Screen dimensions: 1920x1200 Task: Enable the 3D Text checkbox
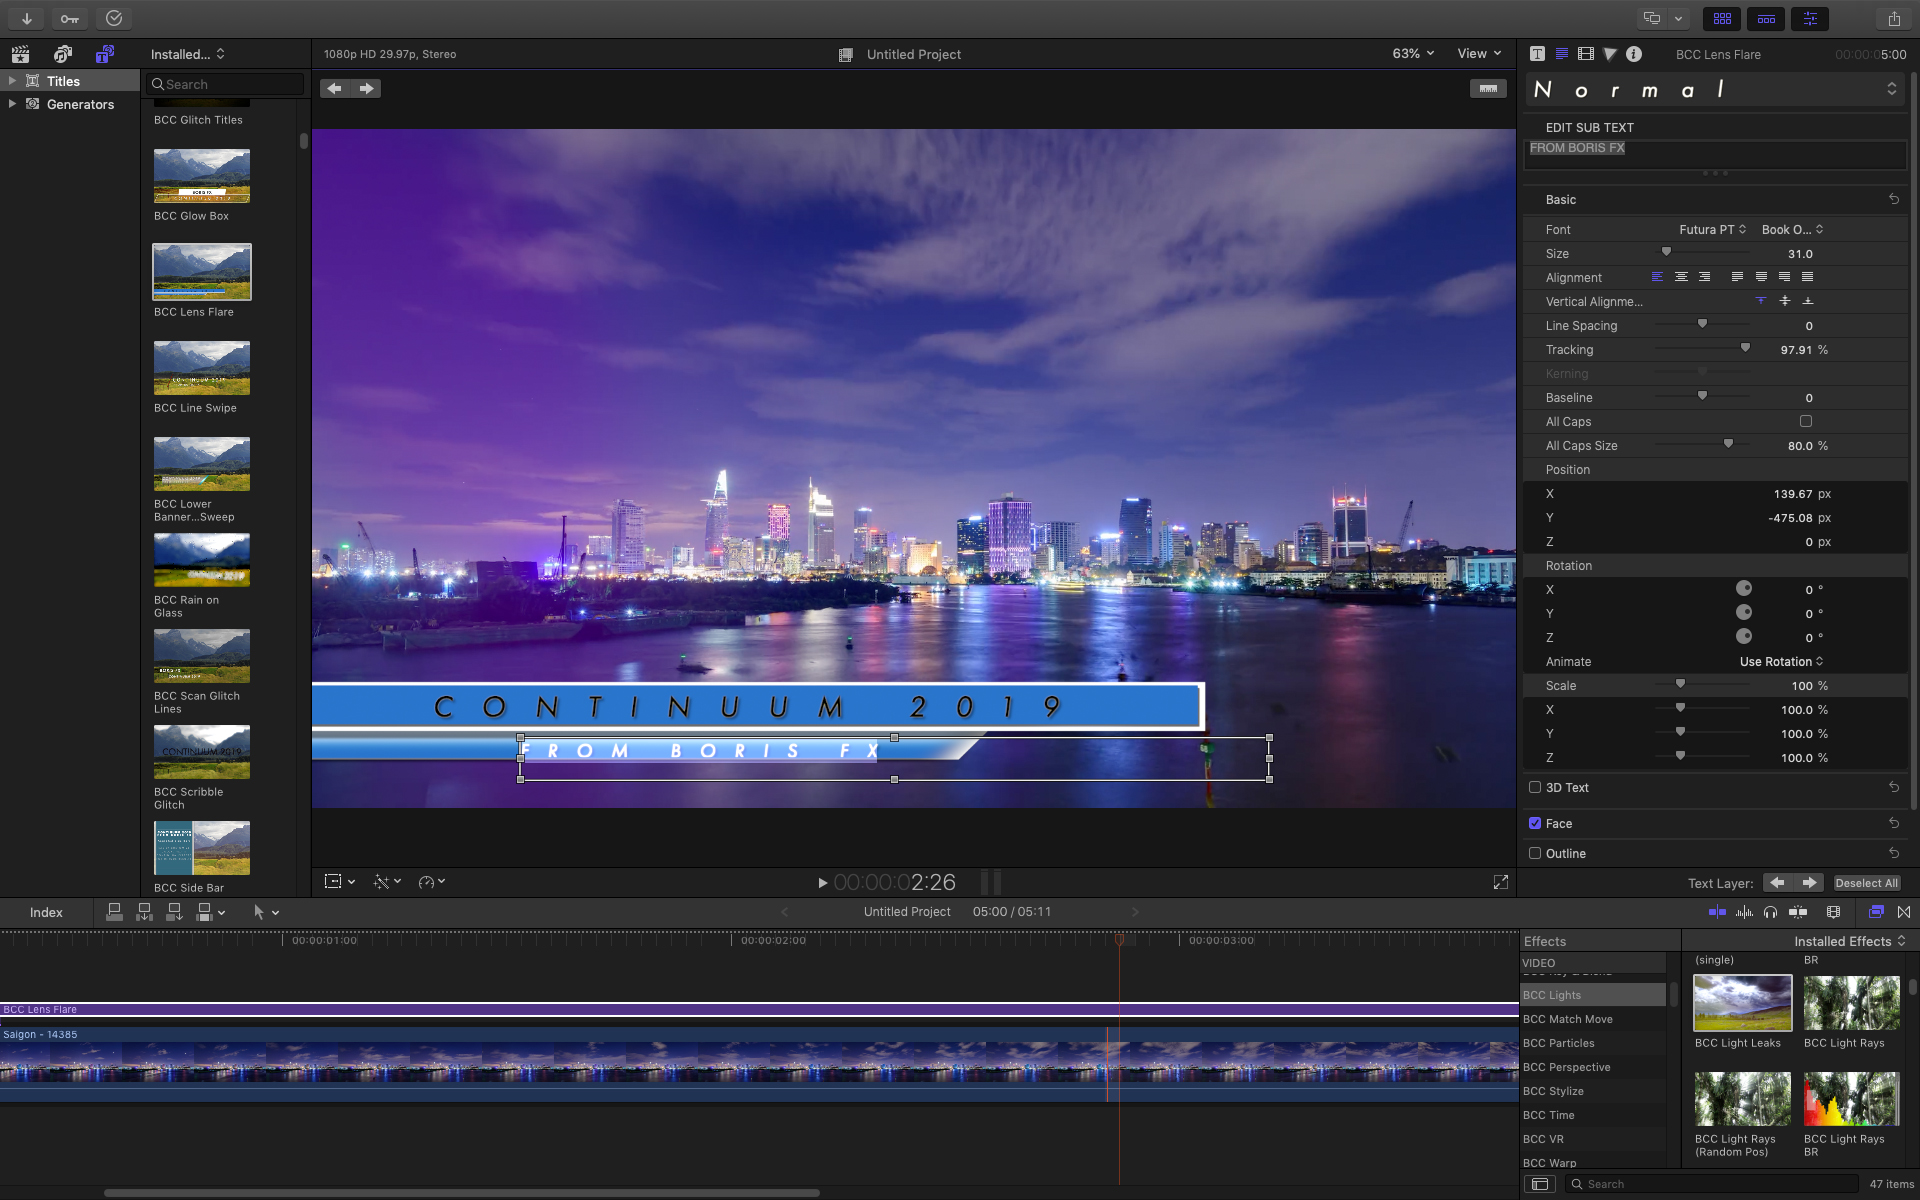(x=1535, y=787)
